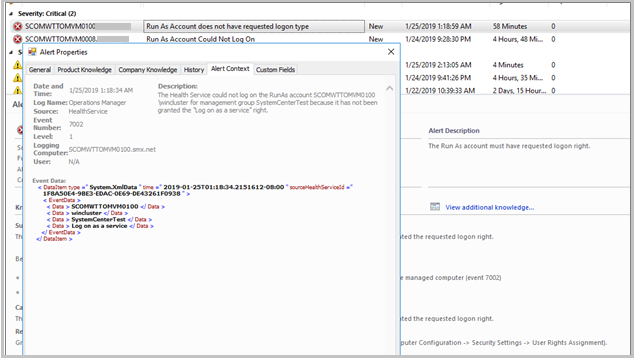Click 'Log on as a service' data element
This screenshot has width=635, height=362.
coord(99,226)
